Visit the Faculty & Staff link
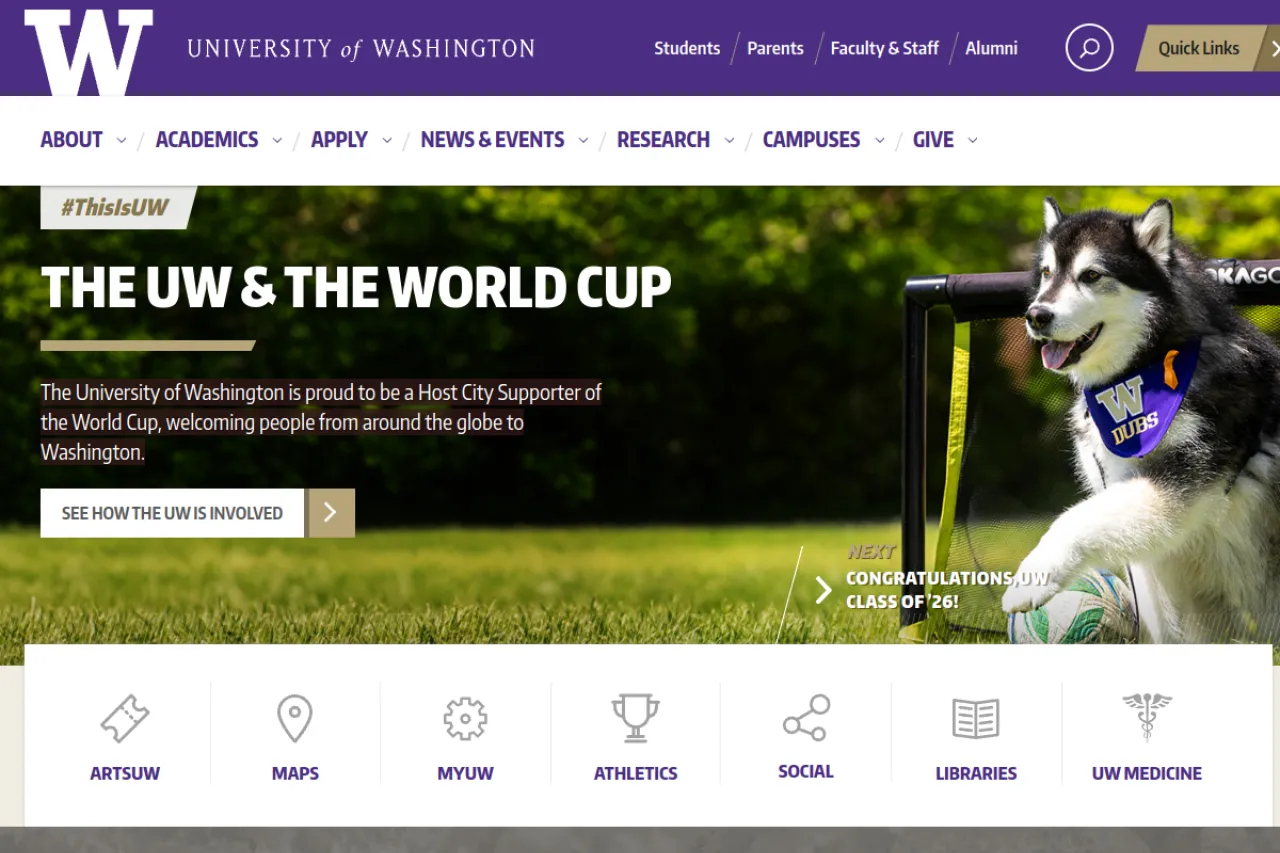1280x853 pixels. coord(885,48)
